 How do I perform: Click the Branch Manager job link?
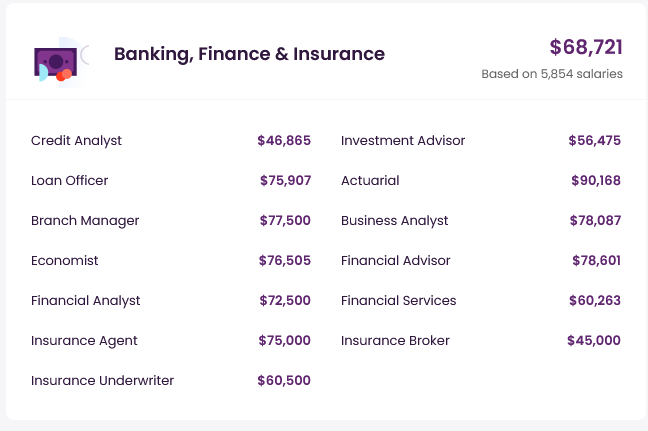[x=85, y=221]
